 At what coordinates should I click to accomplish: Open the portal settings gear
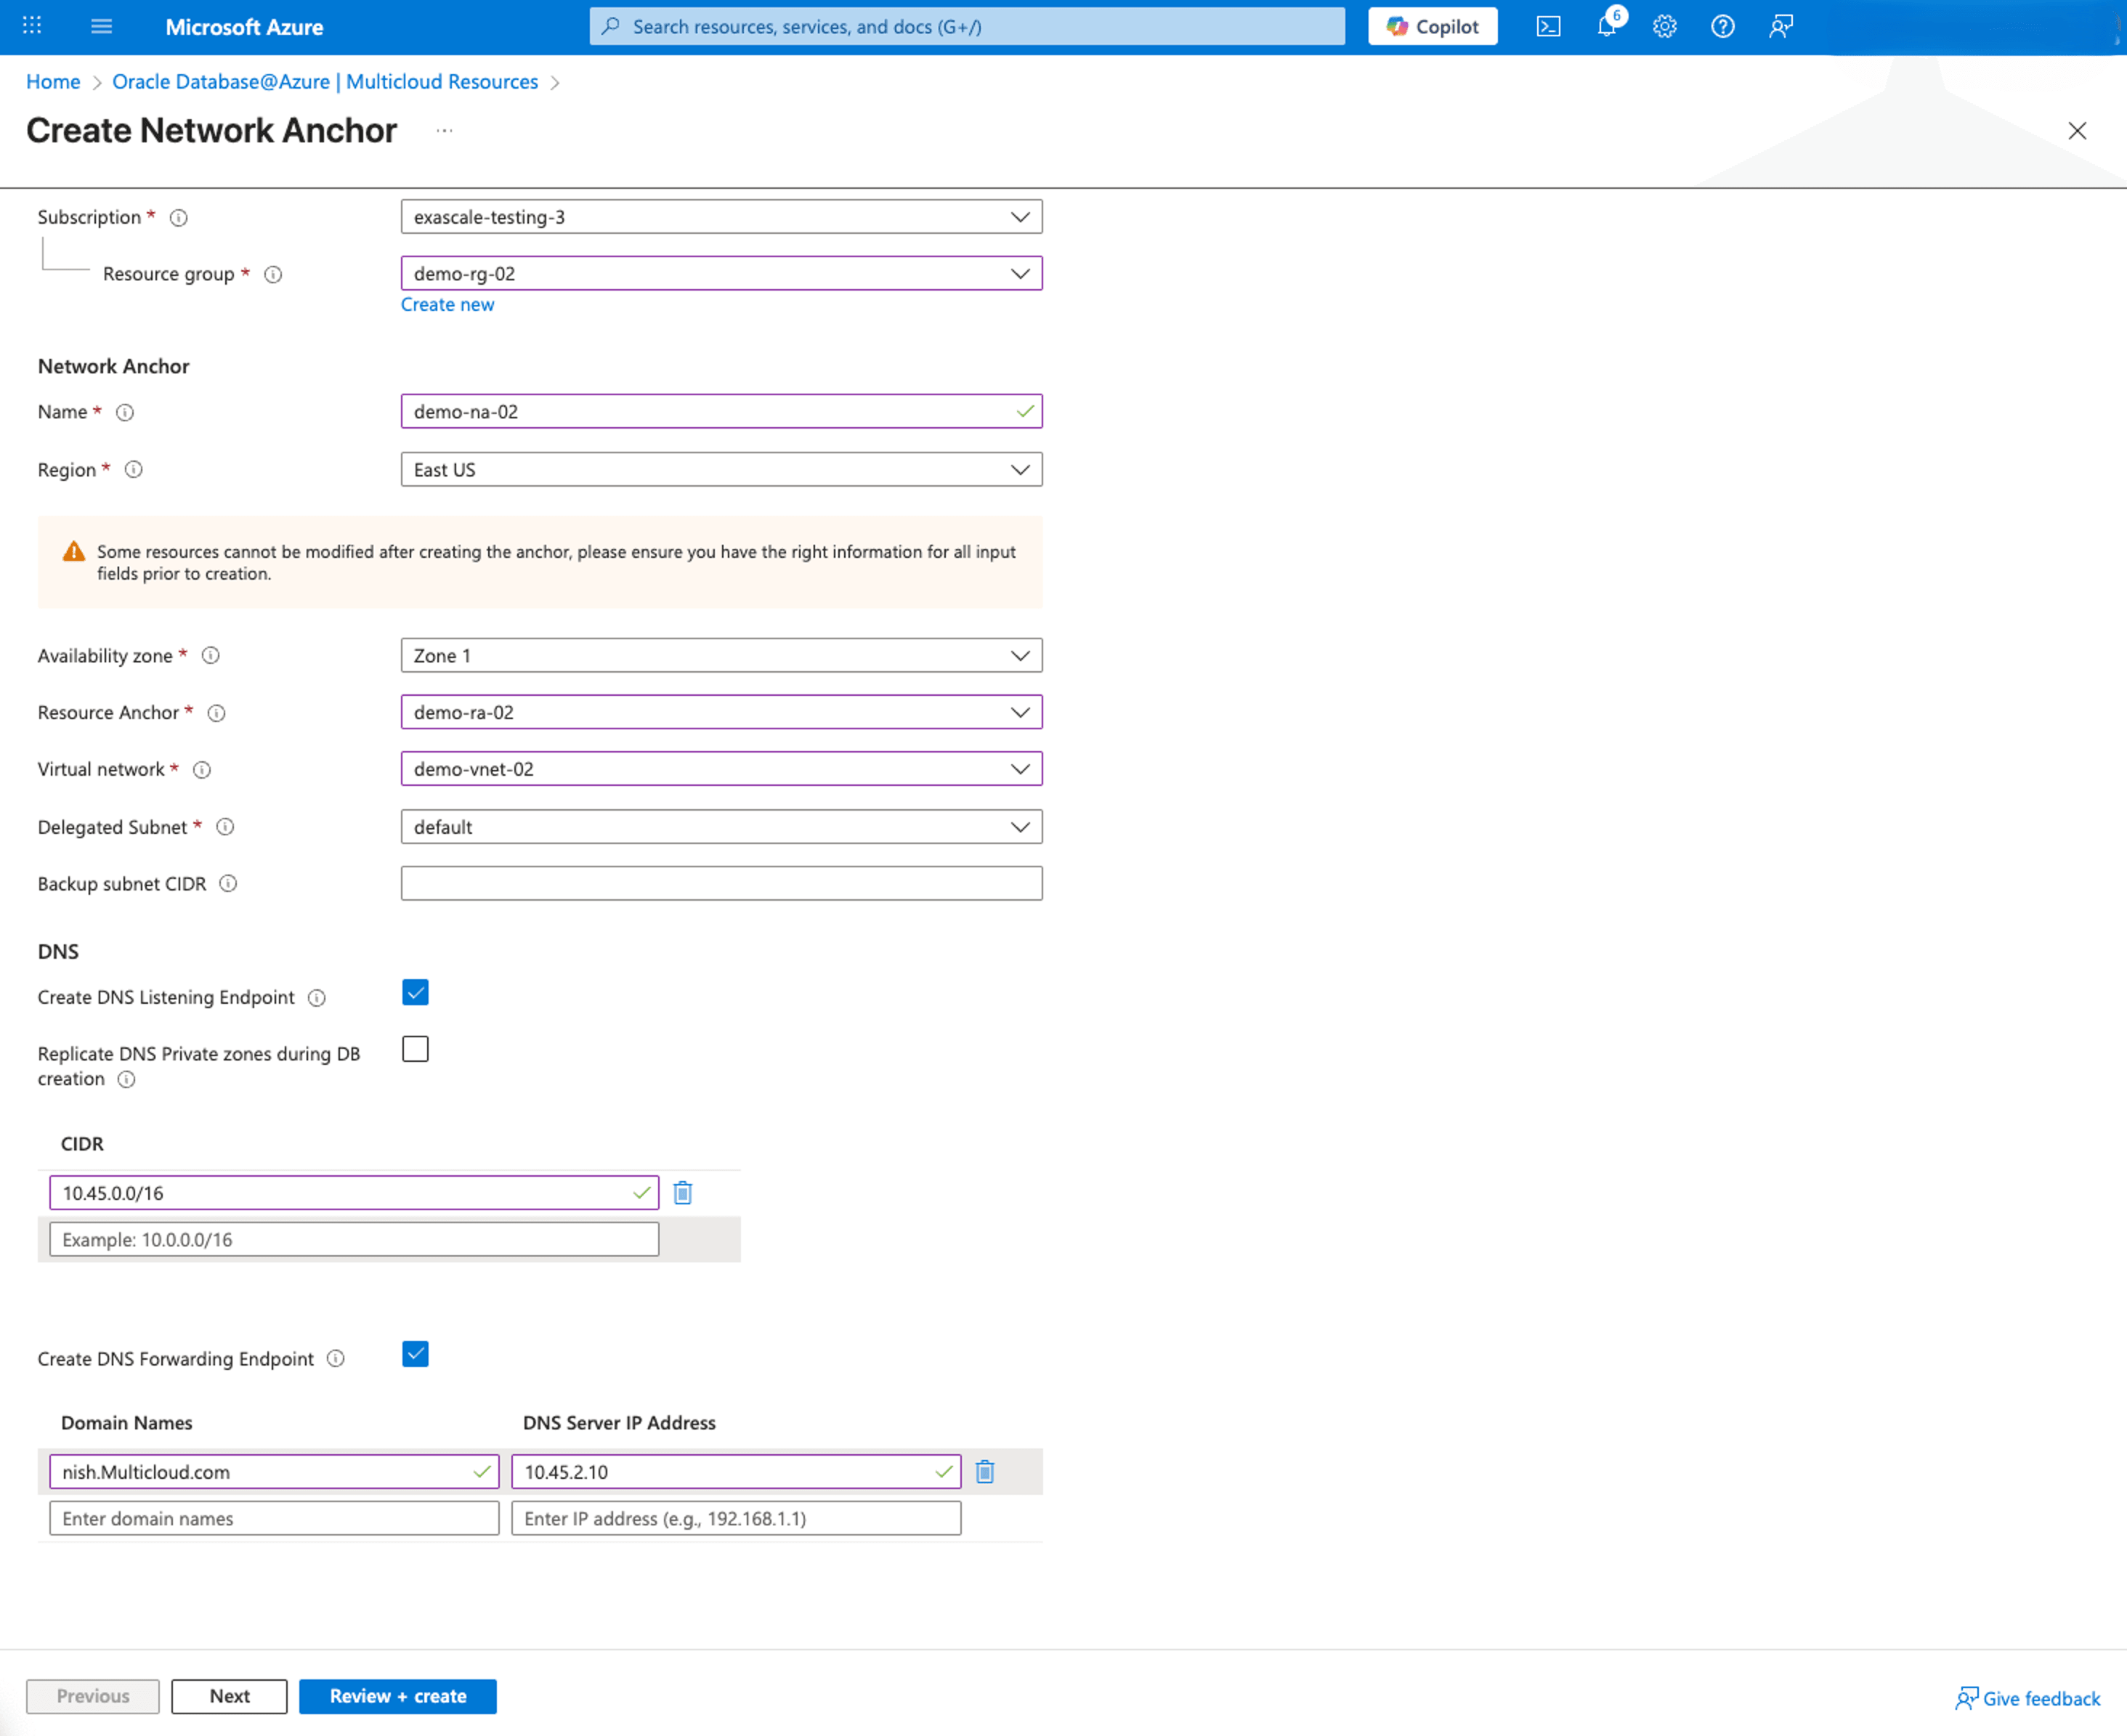coord(1664,27)
